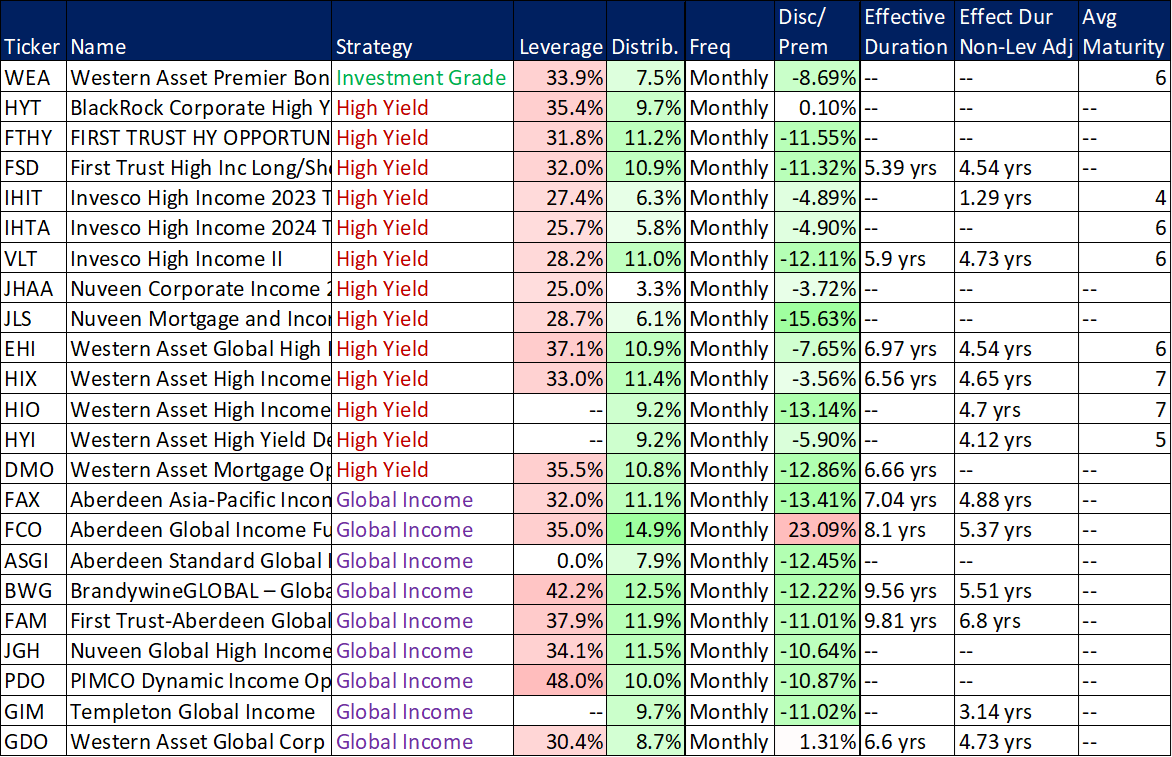Click the 3.3% distribution cell

pyautogui.click(x=646, y=288)
